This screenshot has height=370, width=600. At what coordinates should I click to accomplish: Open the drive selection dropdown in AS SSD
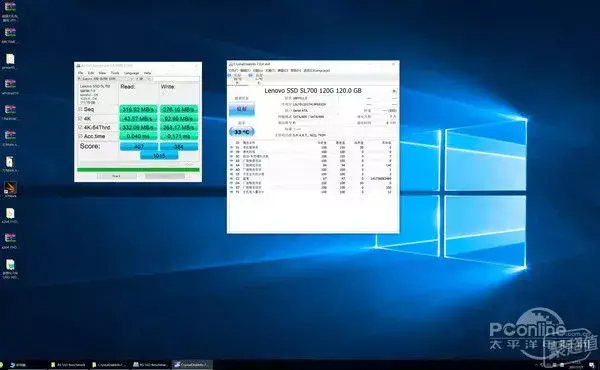tap(106, 78)
